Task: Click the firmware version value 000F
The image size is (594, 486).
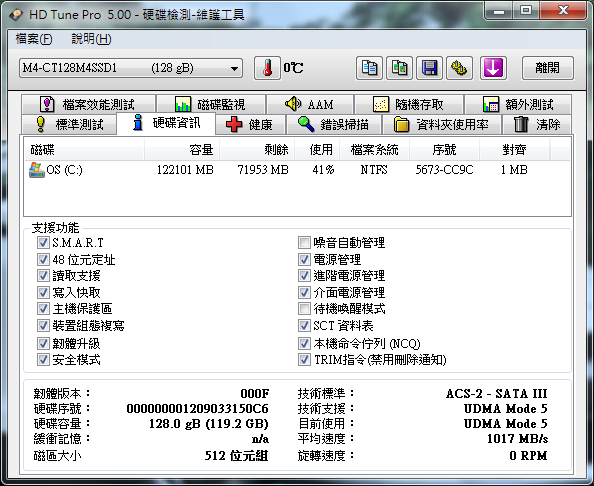Action: click(x=255, y=394)
